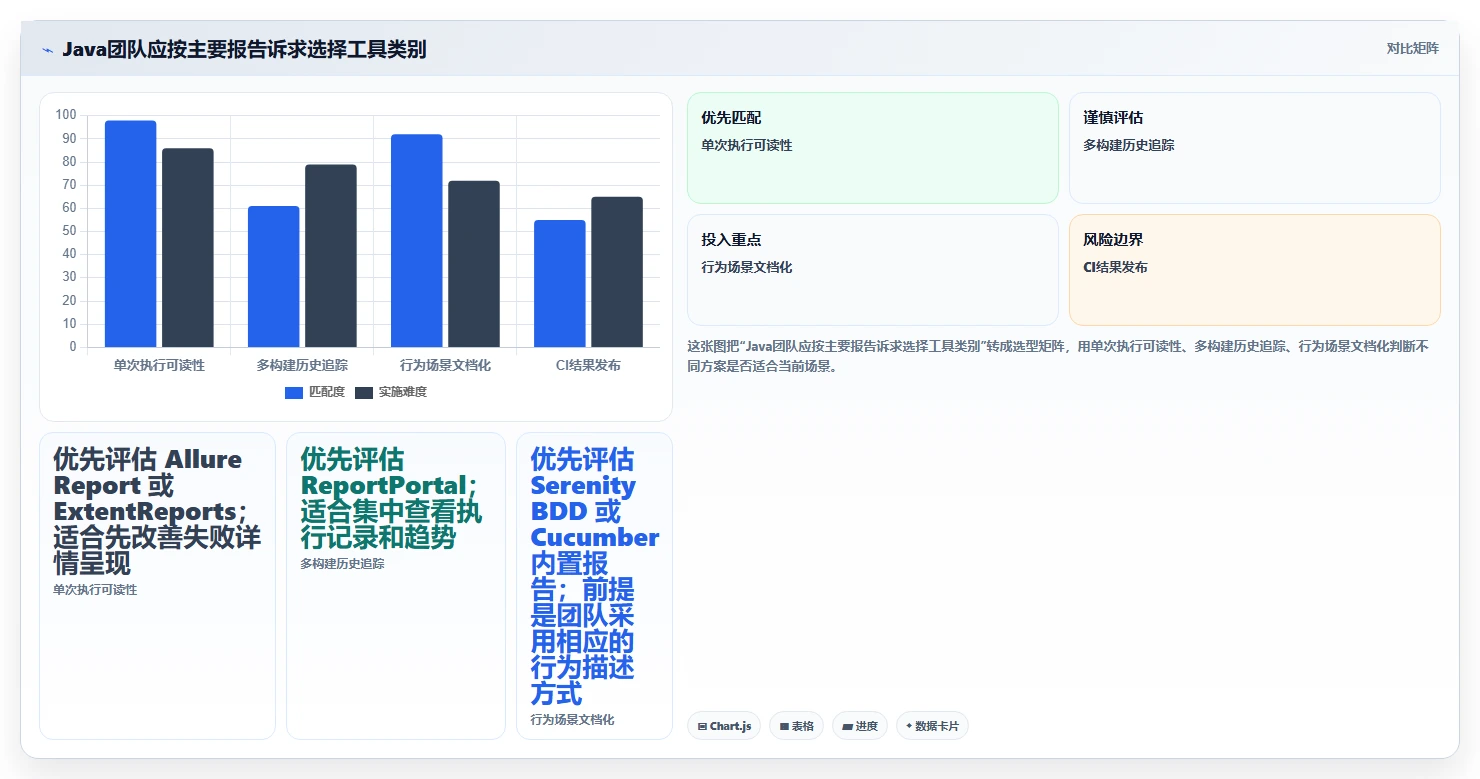Click the Allure Report 或 ExtentReports heading
The image size is (1480, 779).
click(x=157, y=511)
